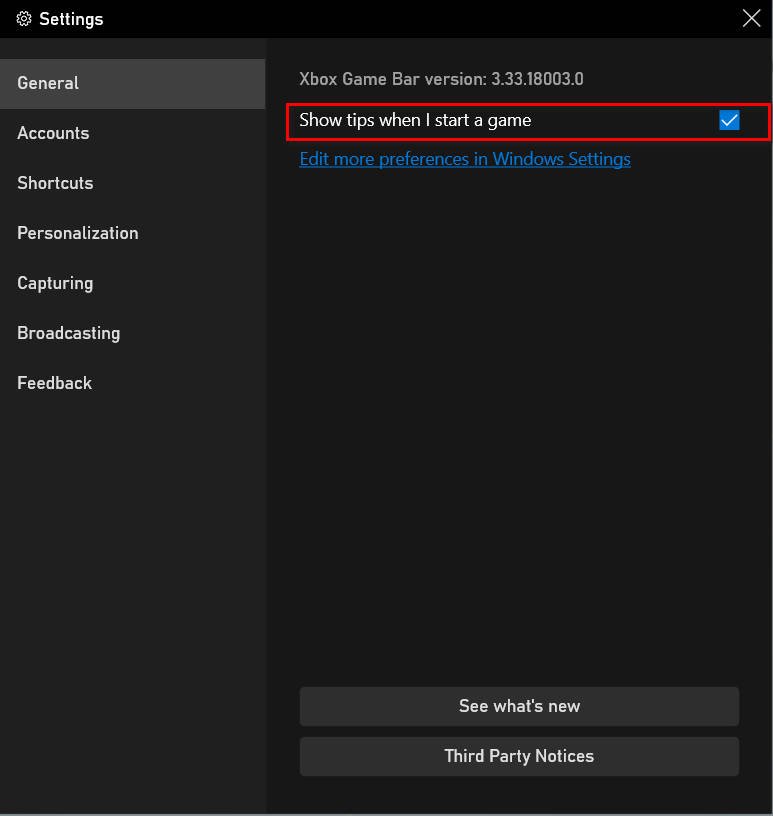Click the Settings gear icon in title
Screen dimensions: 773x816
pyautogui.click(x=24, y=19)
